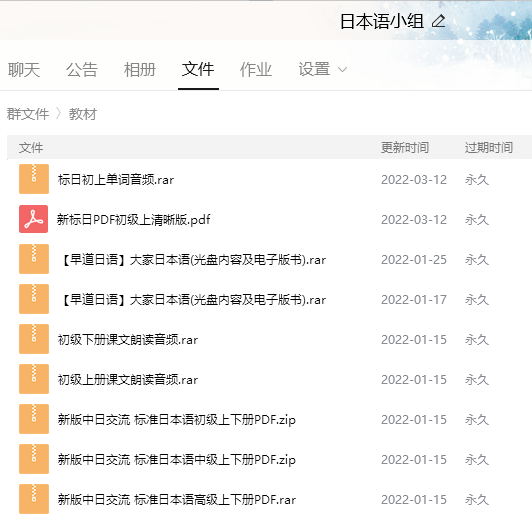Click the archive icon for 标日初上单词音频.rar
Viewport: 532px width, 532px height.
[34, 179]
